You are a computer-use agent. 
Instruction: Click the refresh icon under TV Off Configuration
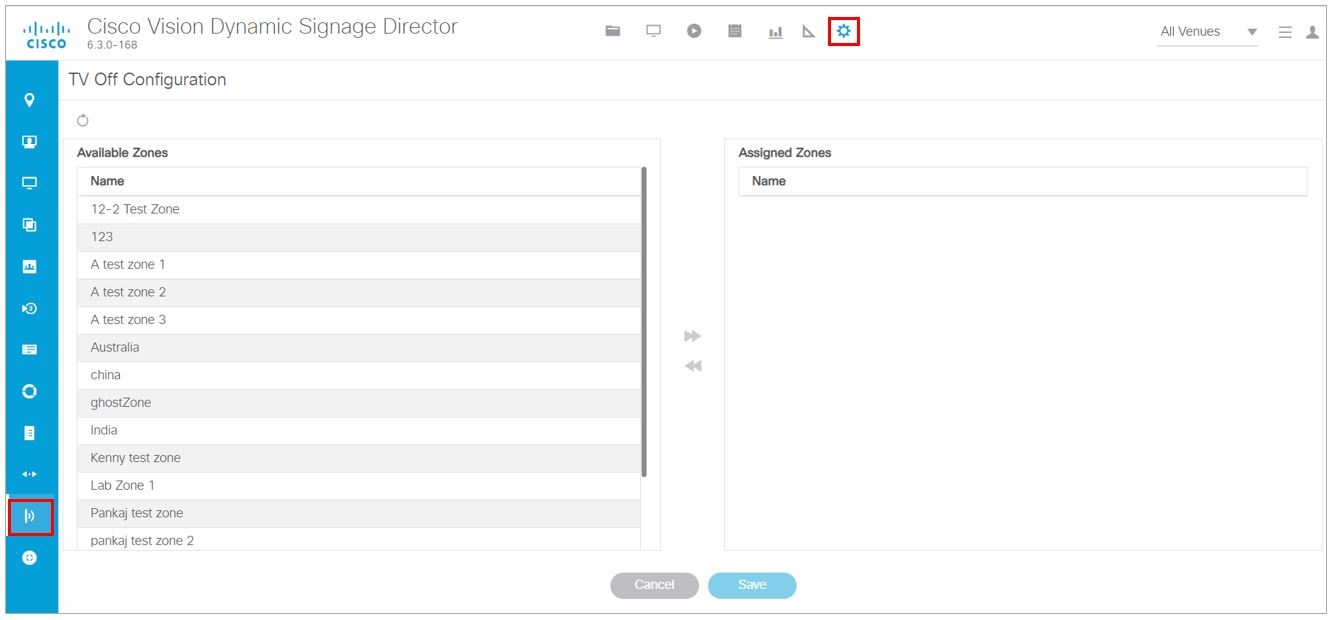pyautogui.click(x=83, y=121)
